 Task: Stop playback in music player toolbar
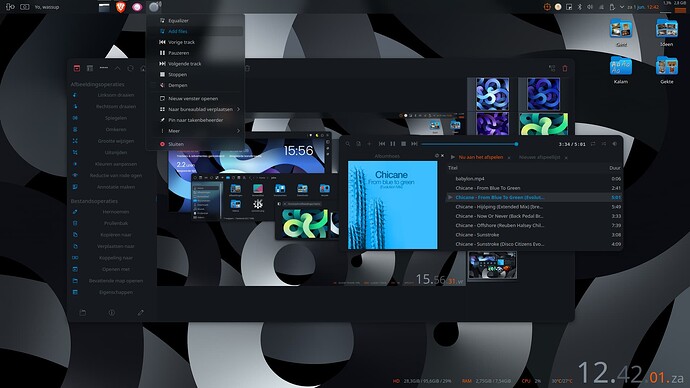(x=404, y=144)
